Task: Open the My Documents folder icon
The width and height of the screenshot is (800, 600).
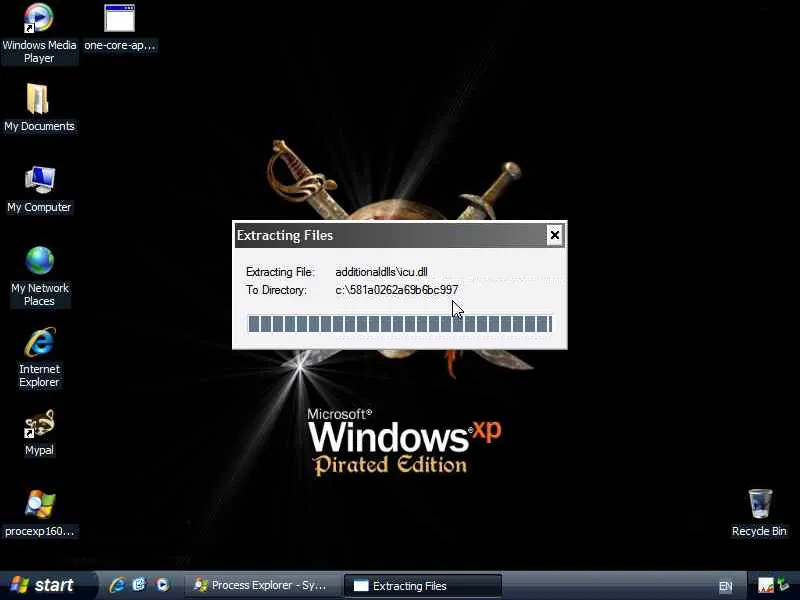Action: 39,108
